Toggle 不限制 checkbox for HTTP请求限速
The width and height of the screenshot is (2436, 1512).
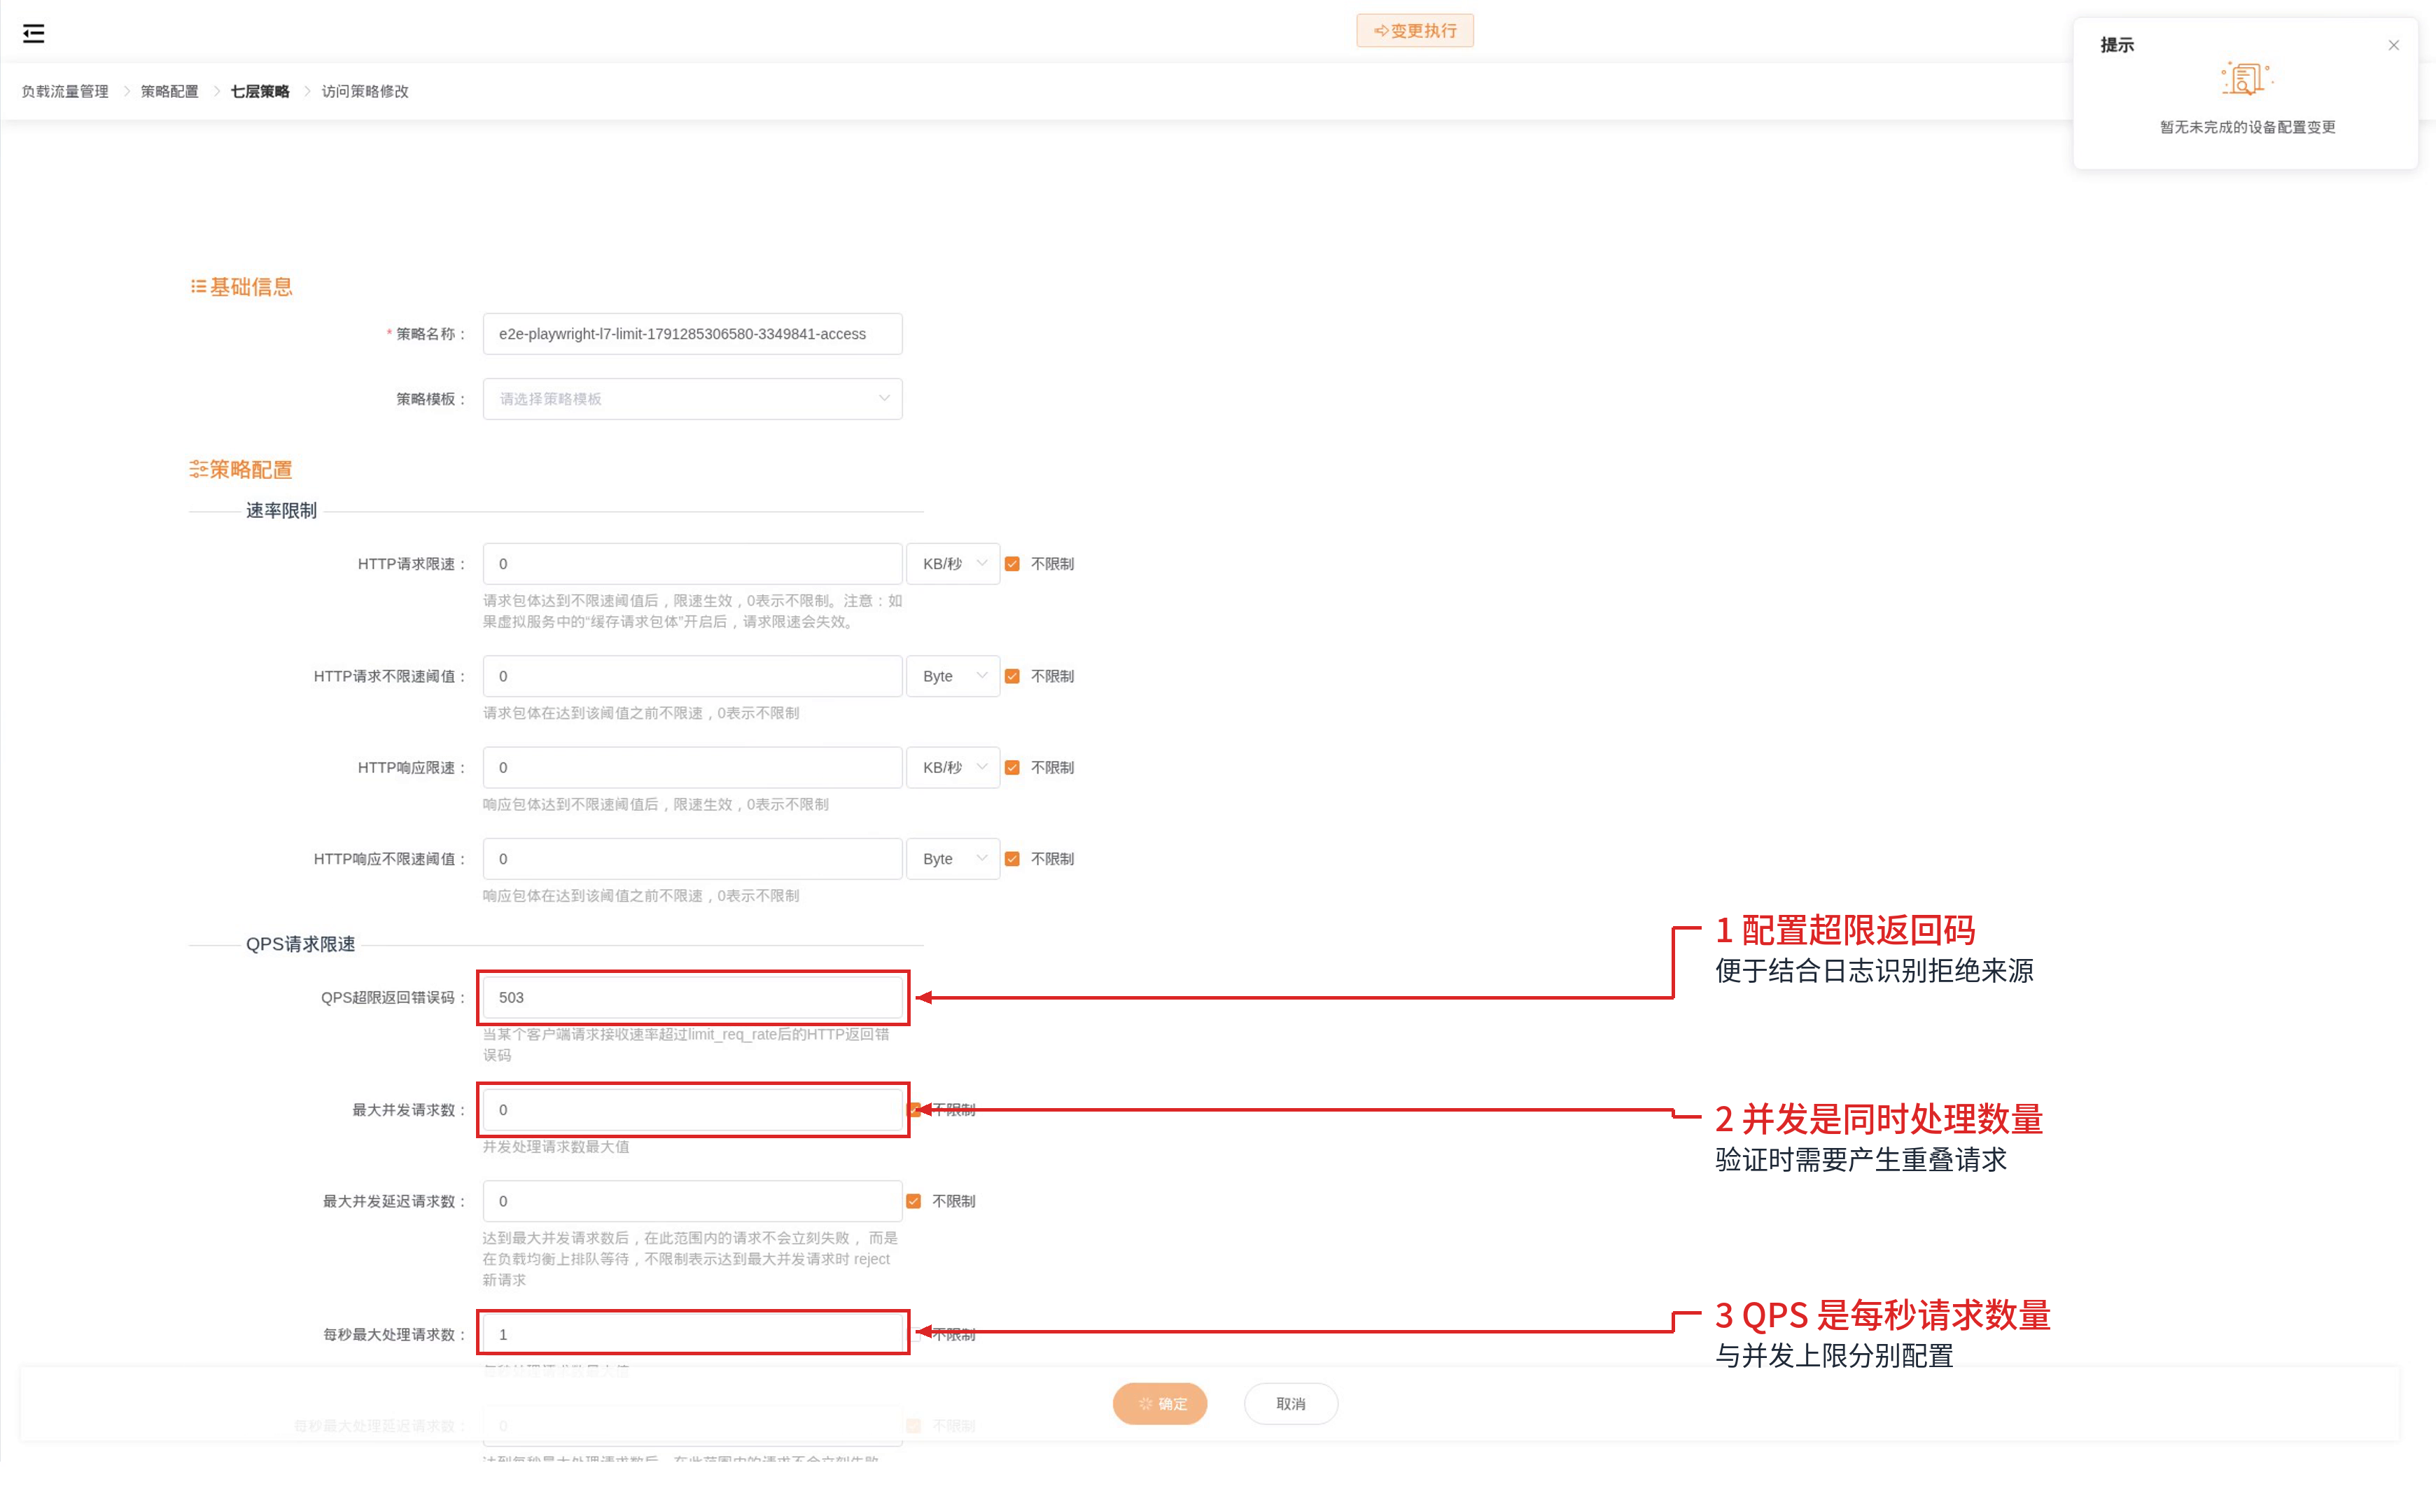(1012, 564)
